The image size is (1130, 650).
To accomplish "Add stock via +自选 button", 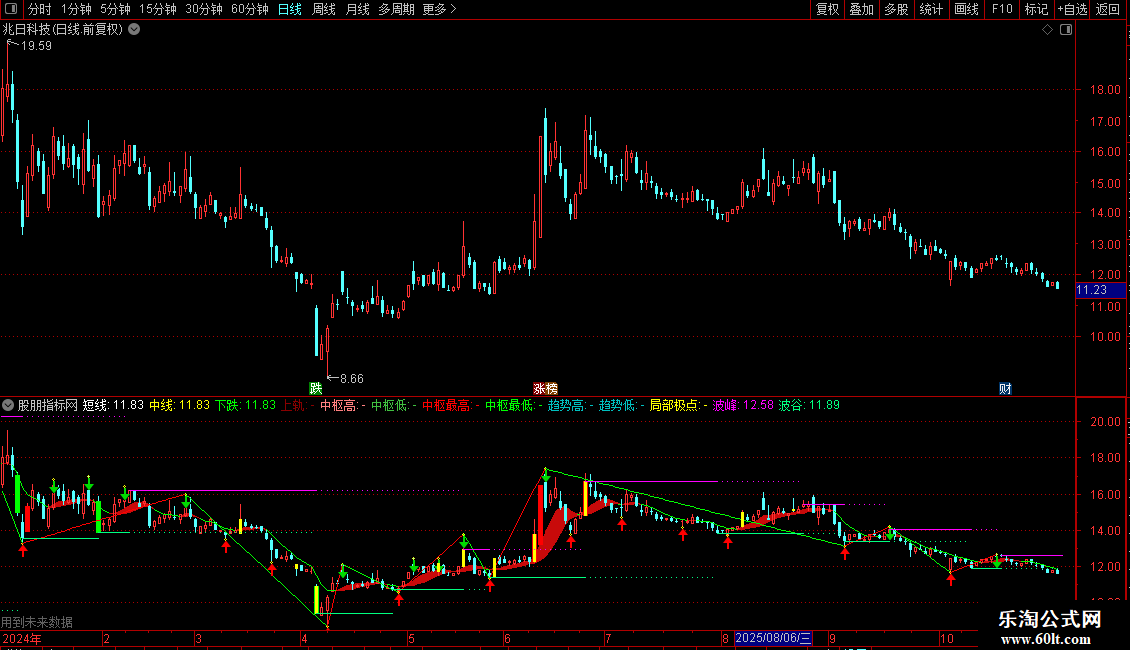I will click(1072, 9).
